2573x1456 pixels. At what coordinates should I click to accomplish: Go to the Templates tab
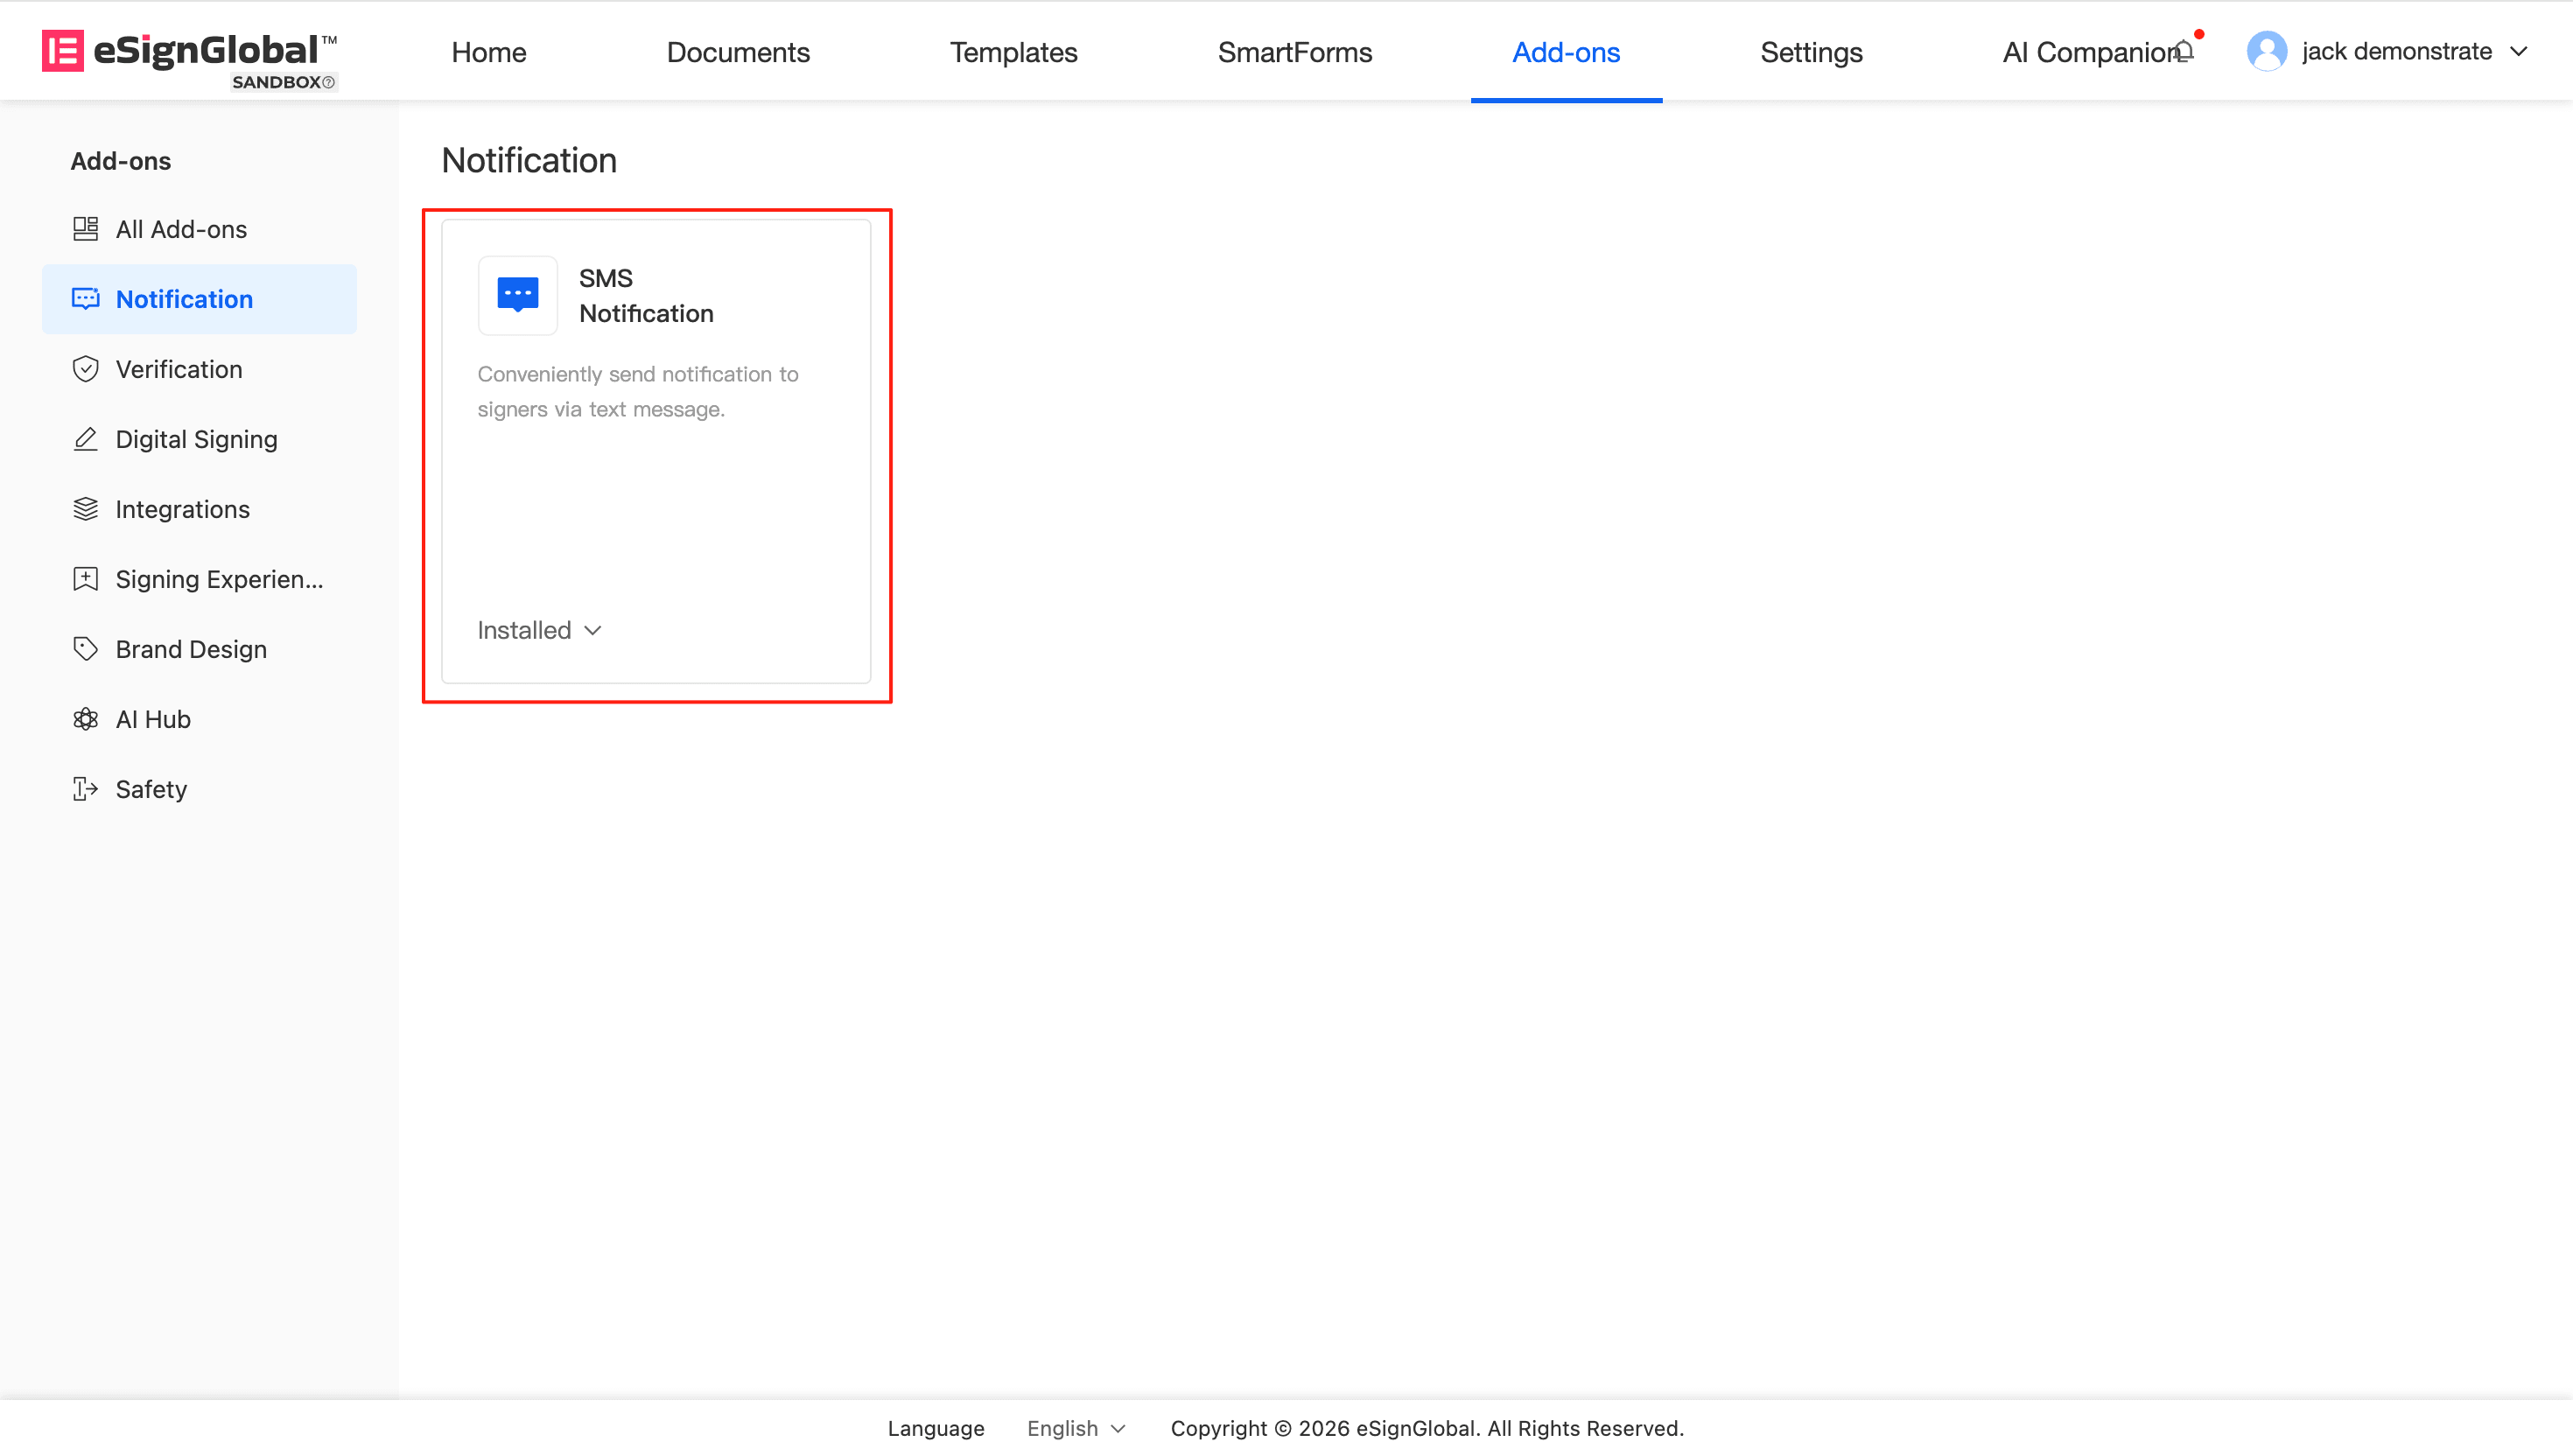(1013, 52)
